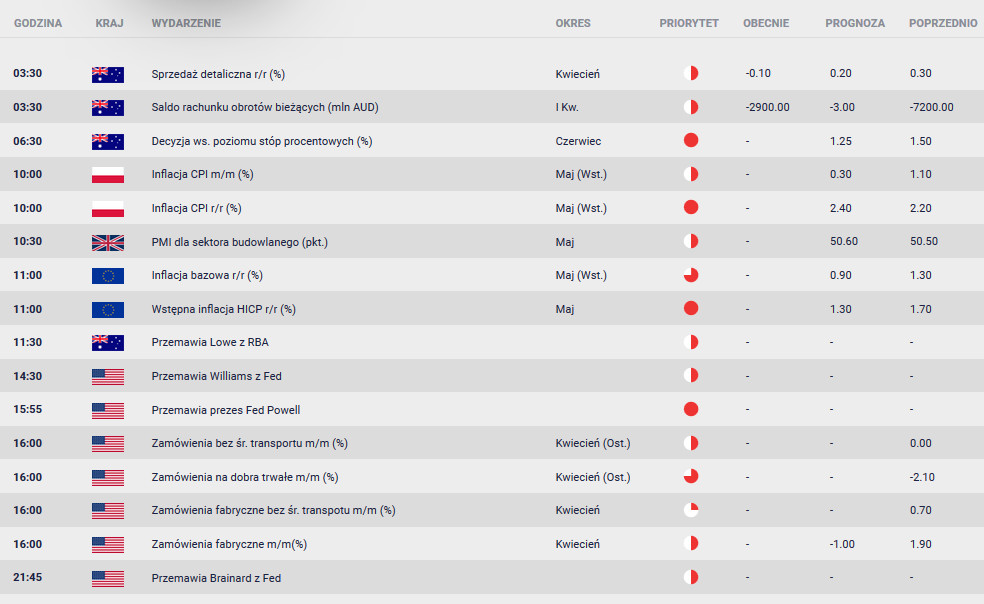Image resolution: width=984 pixels, height=604 pixels.
Task: Open Zamówienia fabryczne m/m(%) event
Action: click(x=229, y=544)
